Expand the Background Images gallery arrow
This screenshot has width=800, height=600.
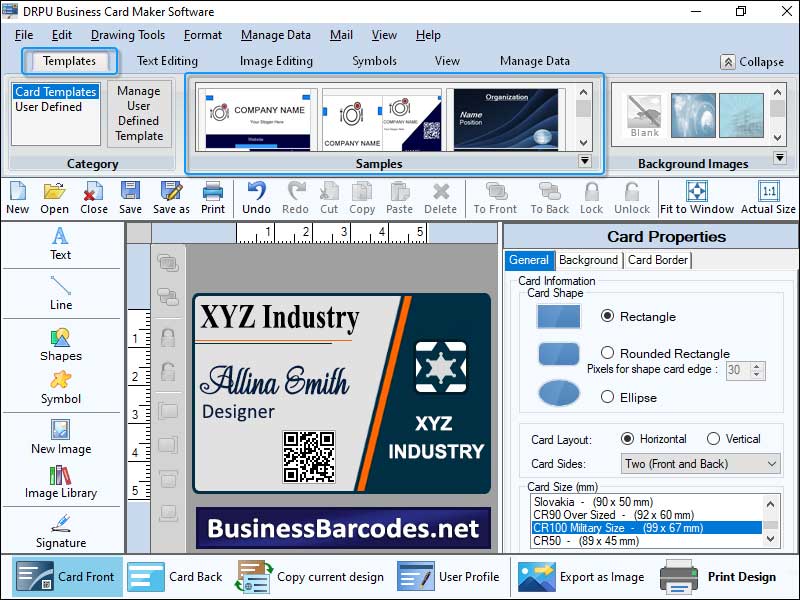click(780, 158)
